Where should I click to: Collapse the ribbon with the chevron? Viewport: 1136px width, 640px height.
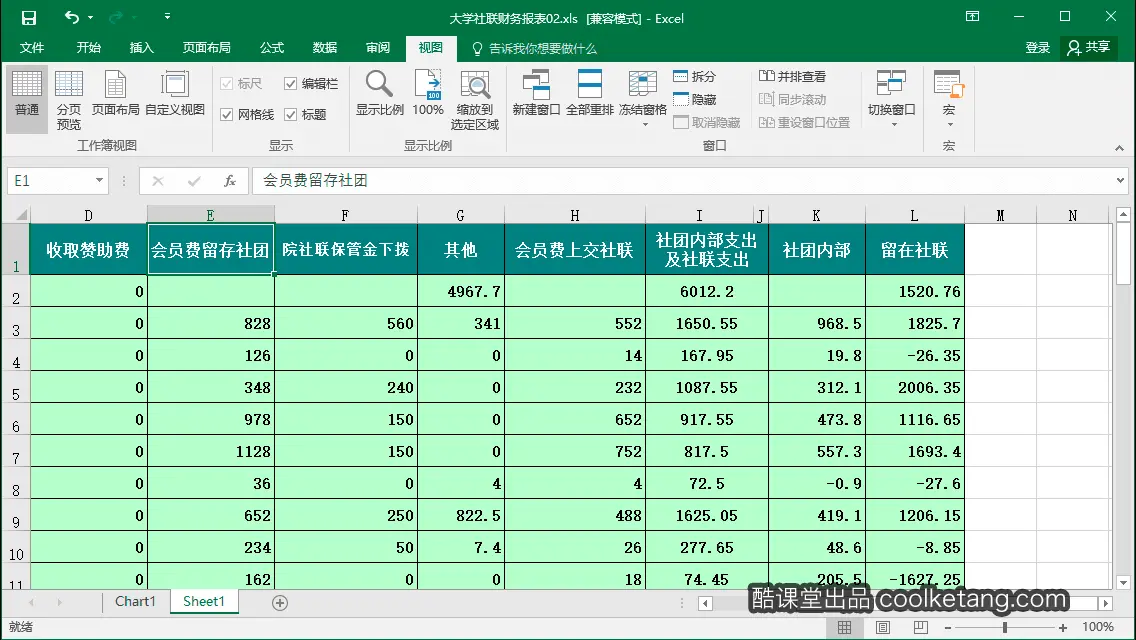(x=1119, y=148)
